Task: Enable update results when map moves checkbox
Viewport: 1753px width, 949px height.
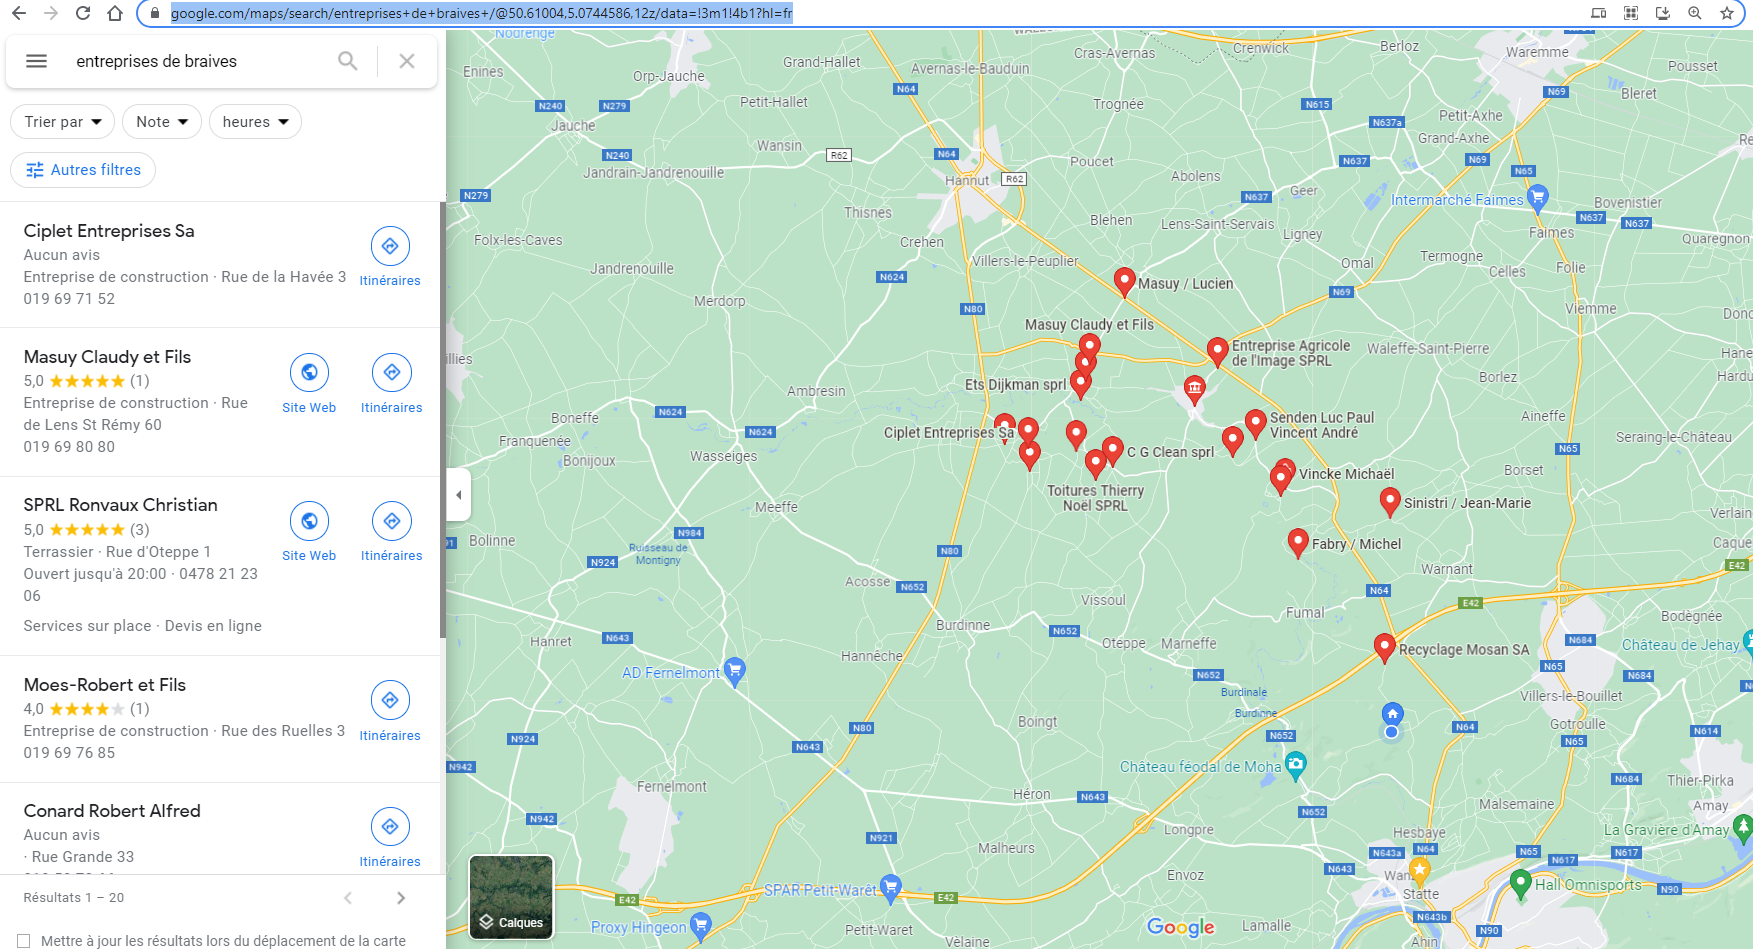Action: click(24, 941)
